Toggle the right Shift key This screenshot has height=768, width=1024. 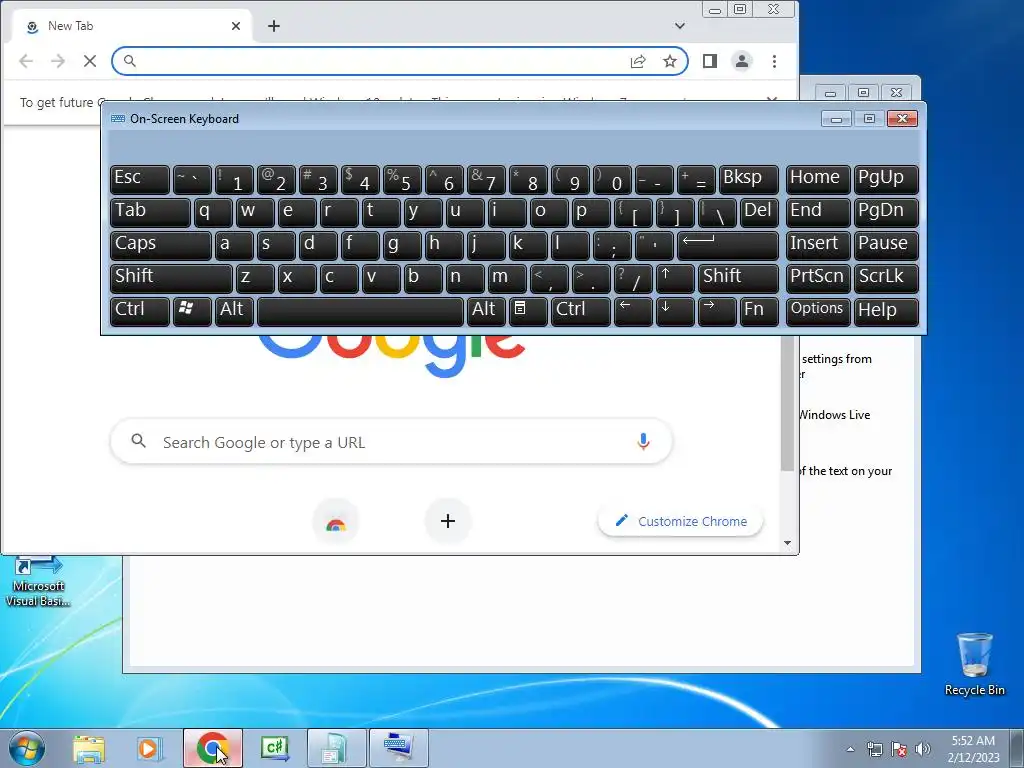coord(738,278)
